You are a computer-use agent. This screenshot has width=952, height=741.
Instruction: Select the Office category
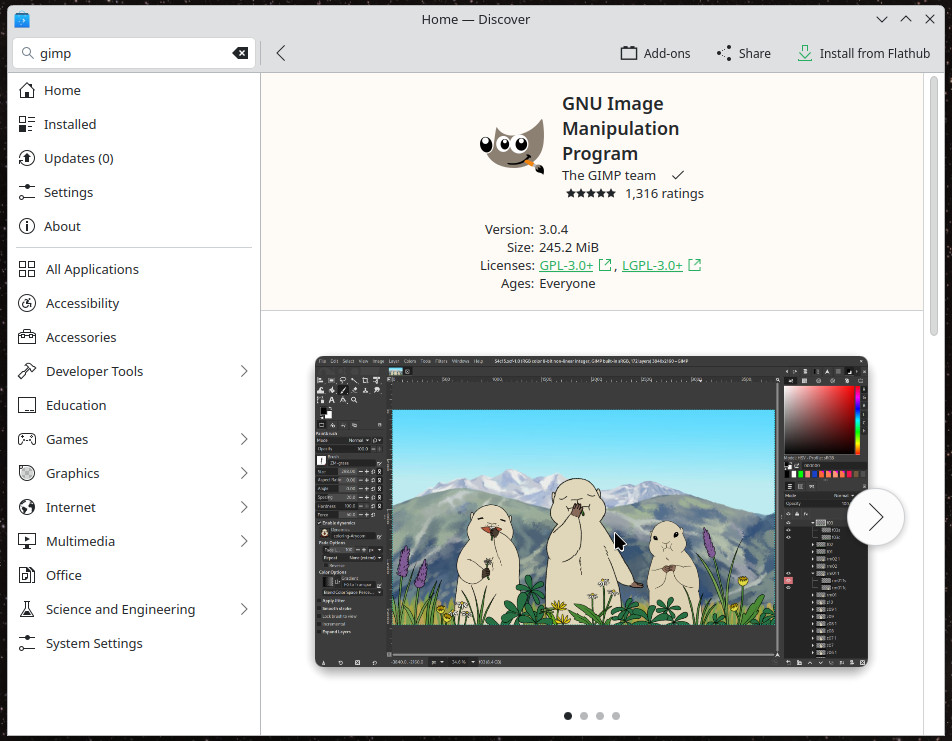pos(134,575)
